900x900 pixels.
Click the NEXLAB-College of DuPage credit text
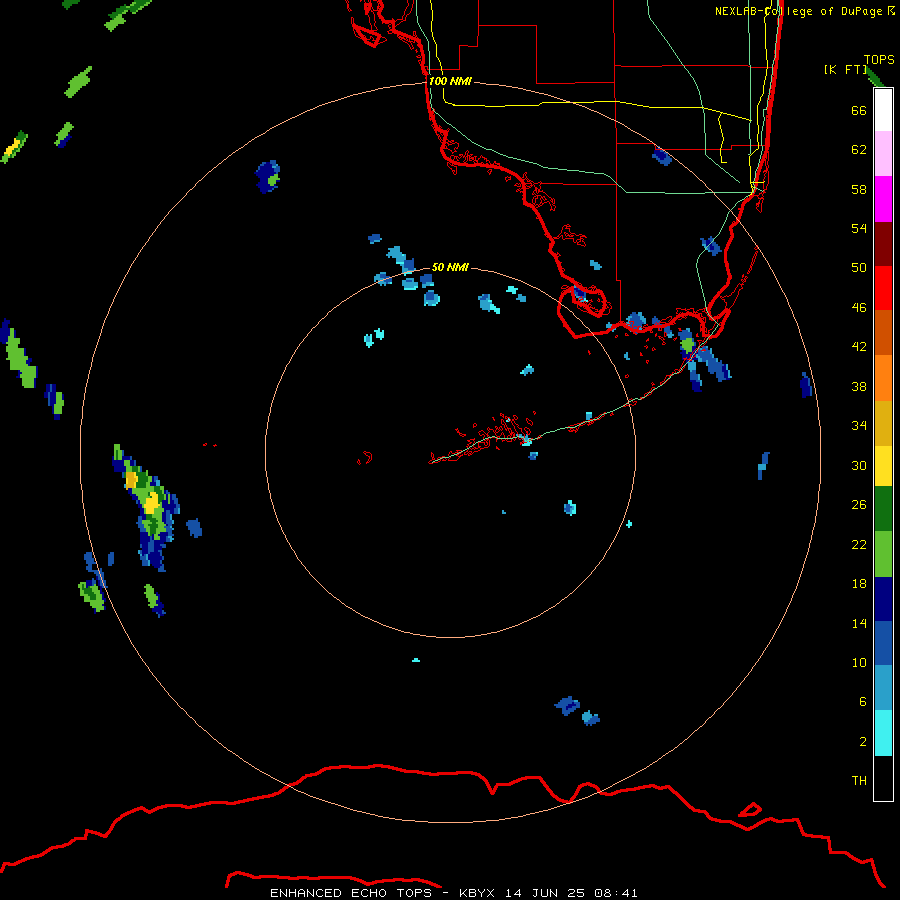click(x=804, y=11)
